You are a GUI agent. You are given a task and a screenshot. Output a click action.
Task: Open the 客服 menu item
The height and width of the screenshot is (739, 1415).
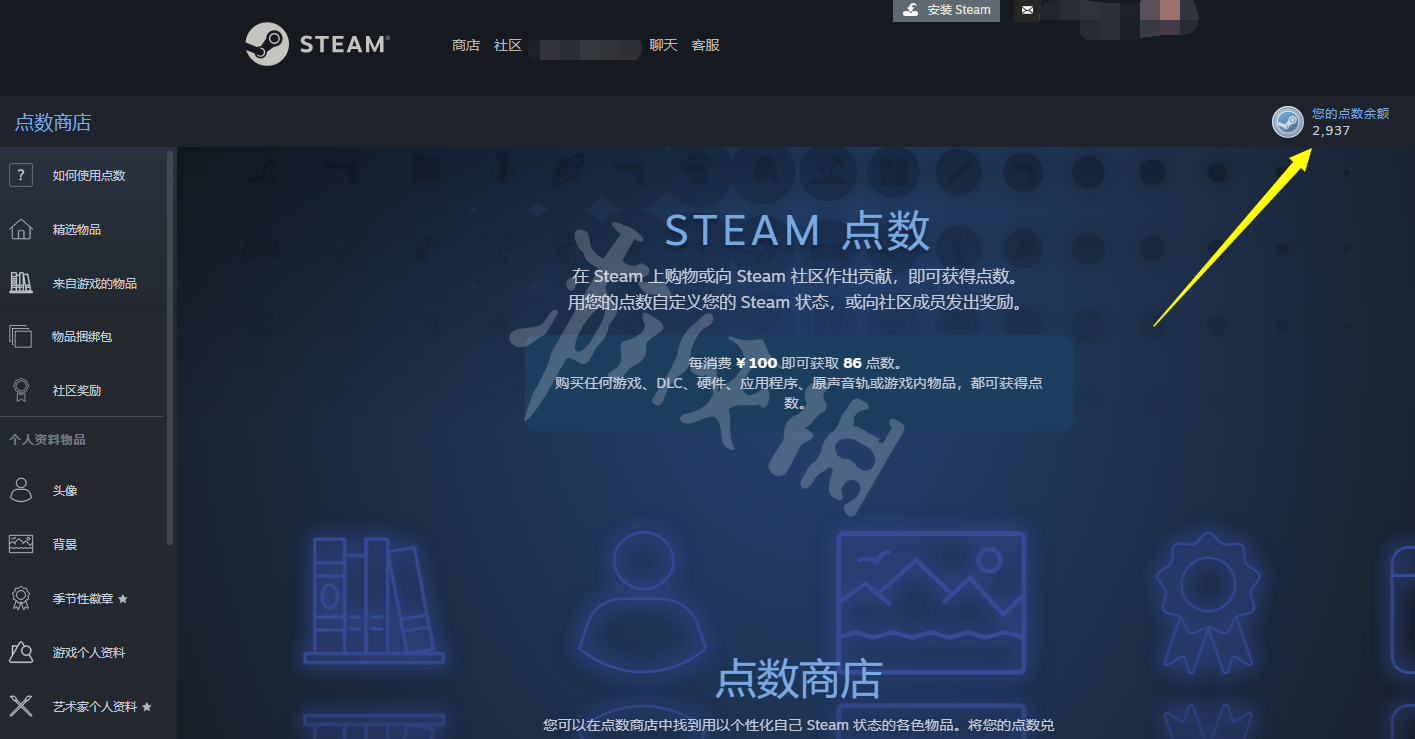[705, 45]
